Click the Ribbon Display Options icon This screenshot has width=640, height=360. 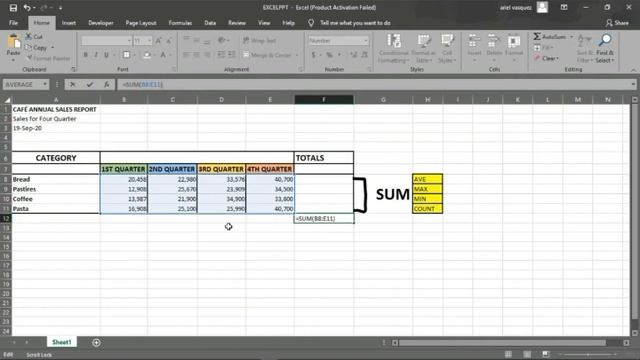pyautogui.click(x=564, y=7)
